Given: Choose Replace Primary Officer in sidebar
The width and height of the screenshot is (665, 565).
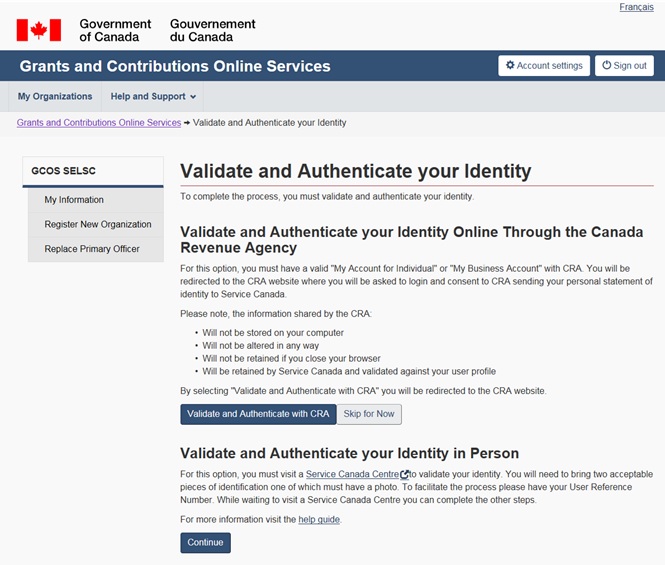Looking at the screenshot, I should [x=92, y=249].
